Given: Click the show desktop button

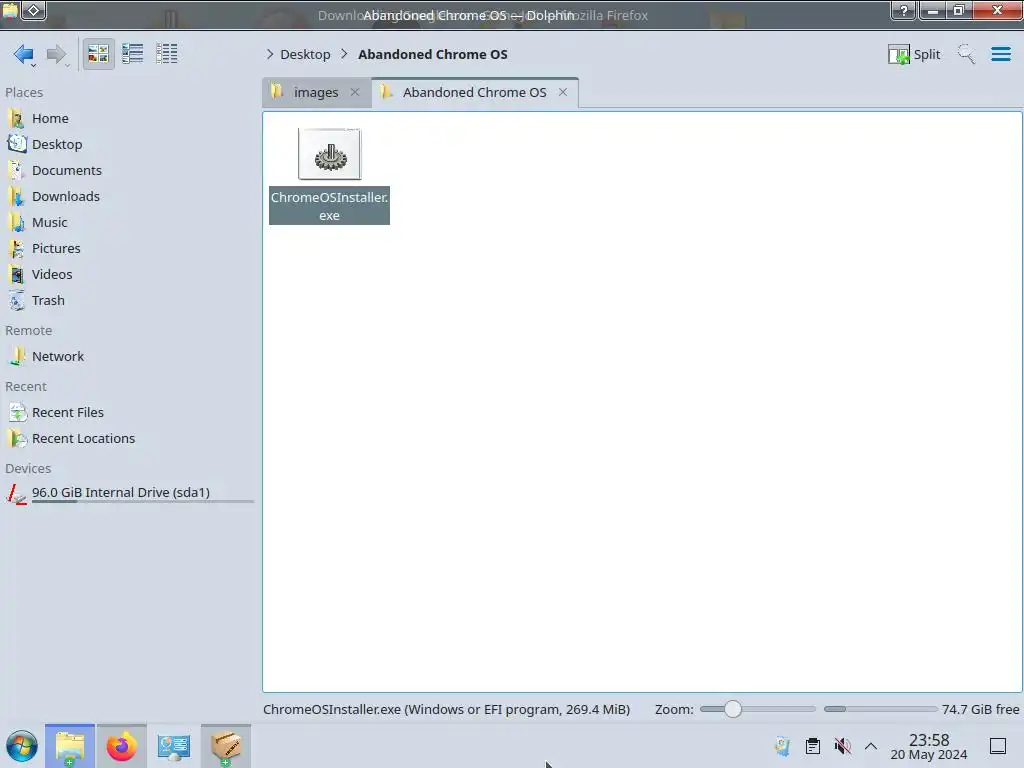Looking at the screenshot, I should 998,746.
